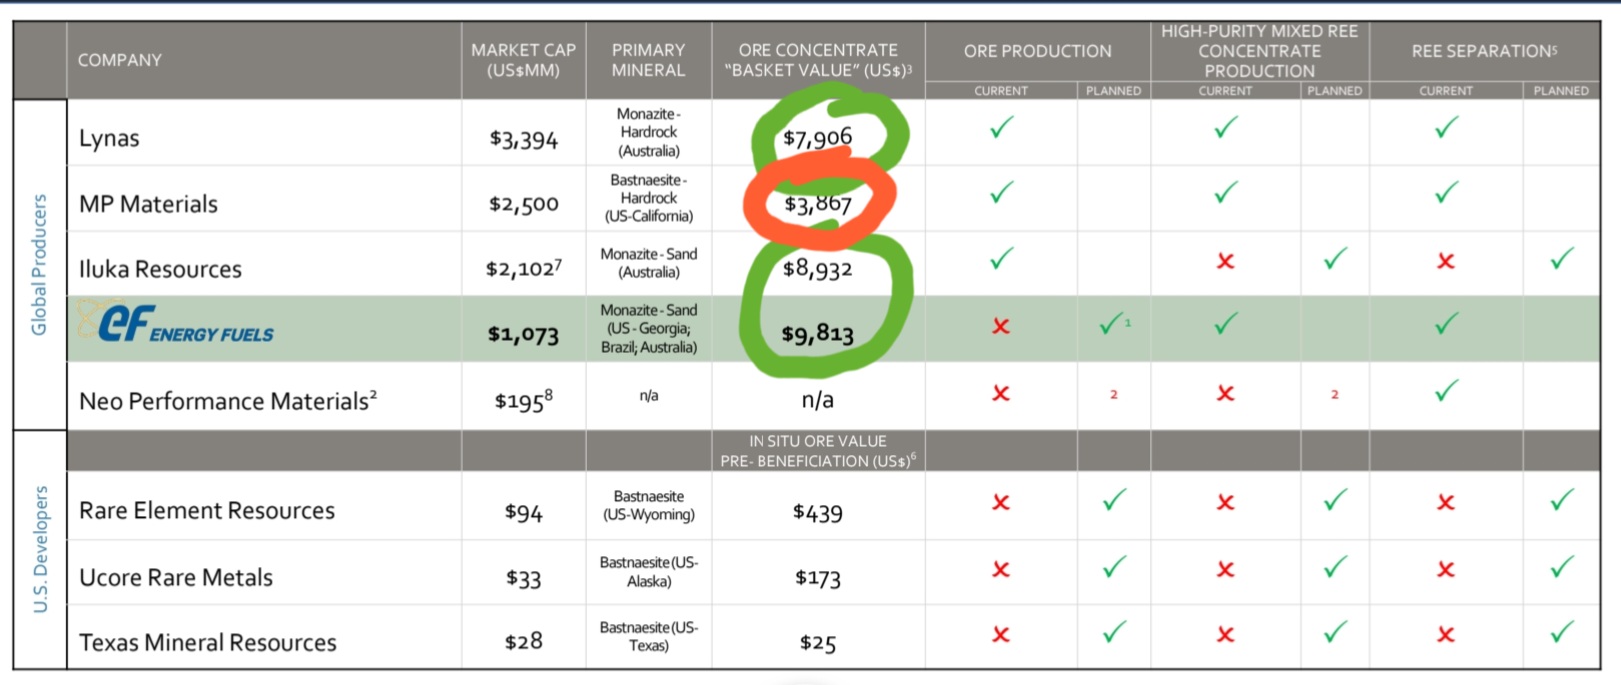The height and width of the screenshot is (685, 1621).
Task: Click Texas Mineral Resources' red X under Ore Production
Action: 1001,635
